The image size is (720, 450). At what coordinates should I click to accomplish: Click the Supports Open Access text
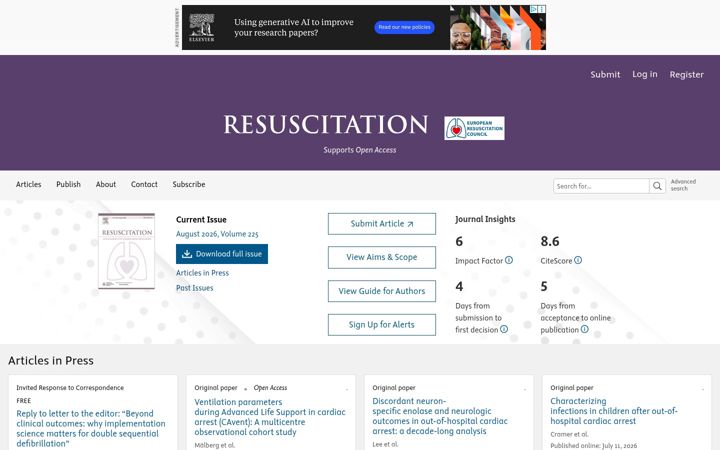coord(360,150)
